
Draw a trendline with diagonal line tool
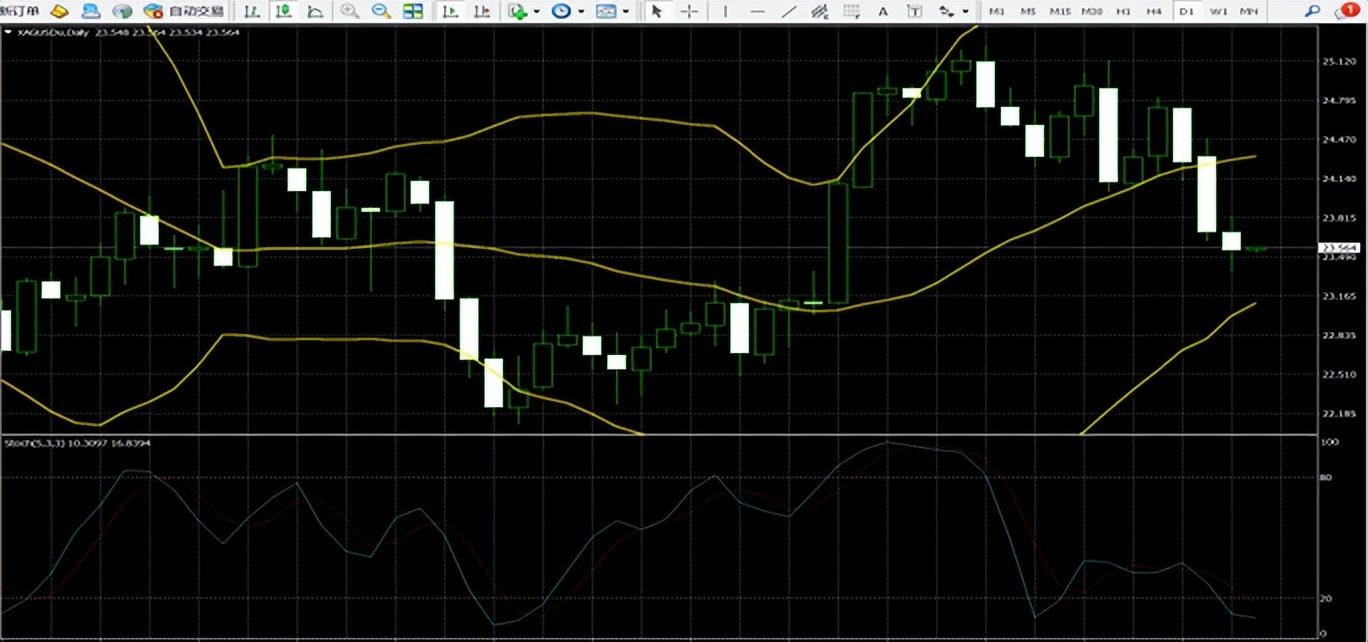click(x=788, y=11)
